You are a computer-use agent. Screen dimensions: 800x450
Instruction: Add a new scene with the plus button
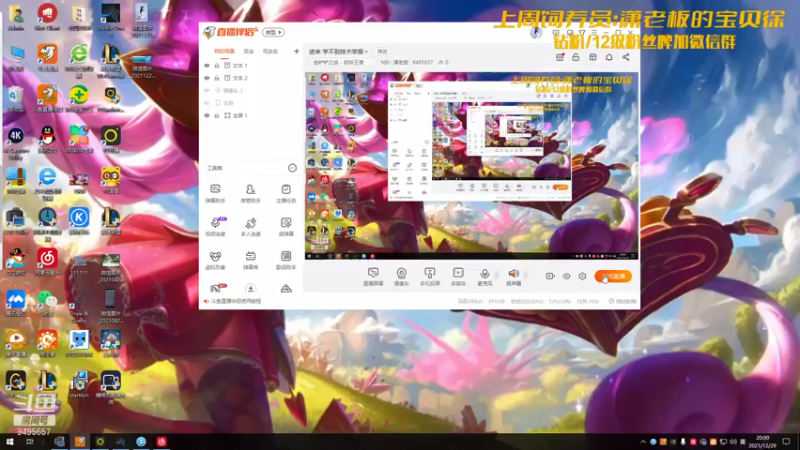click(296, 52)
